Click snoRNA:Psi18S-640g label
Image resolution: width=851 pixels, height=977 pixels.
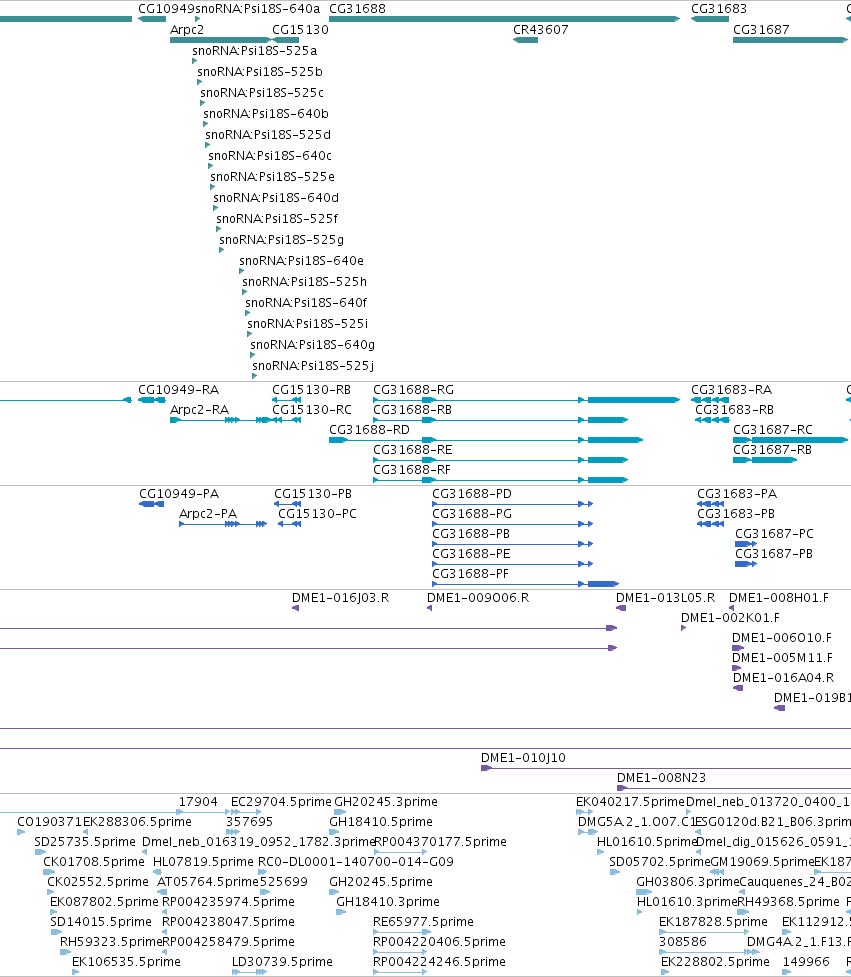tap(313, 345)
